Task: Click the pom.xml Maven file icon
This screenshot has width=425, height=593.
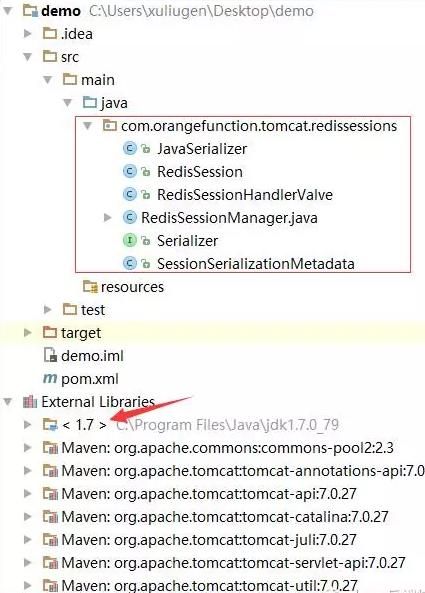Action: click(50, 378)
